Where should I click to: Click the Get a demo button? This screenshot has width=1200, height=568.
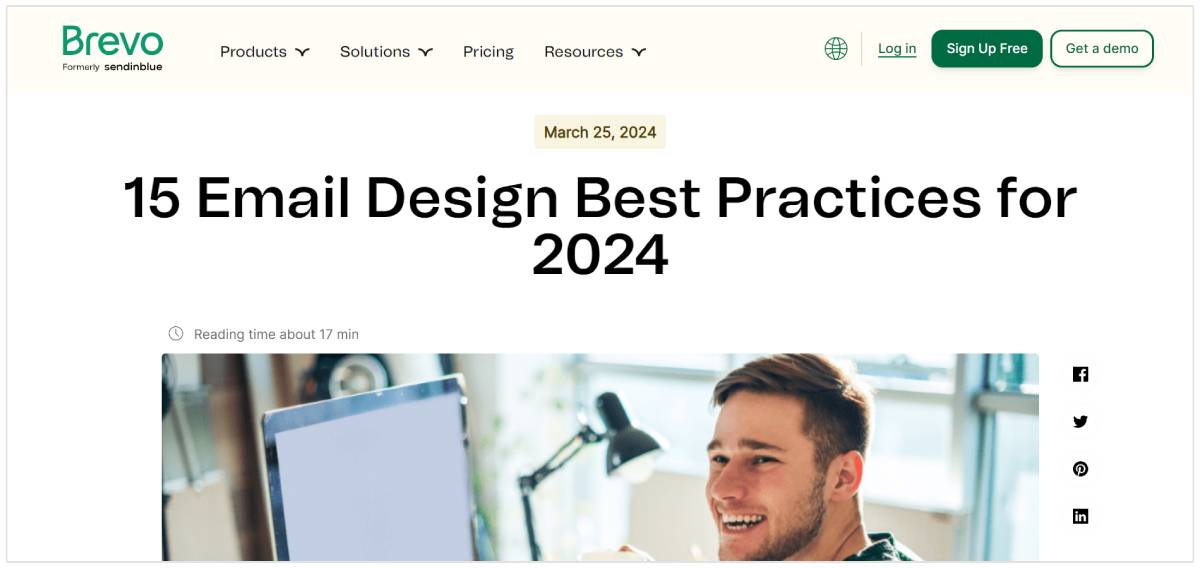click(1101, 49)
